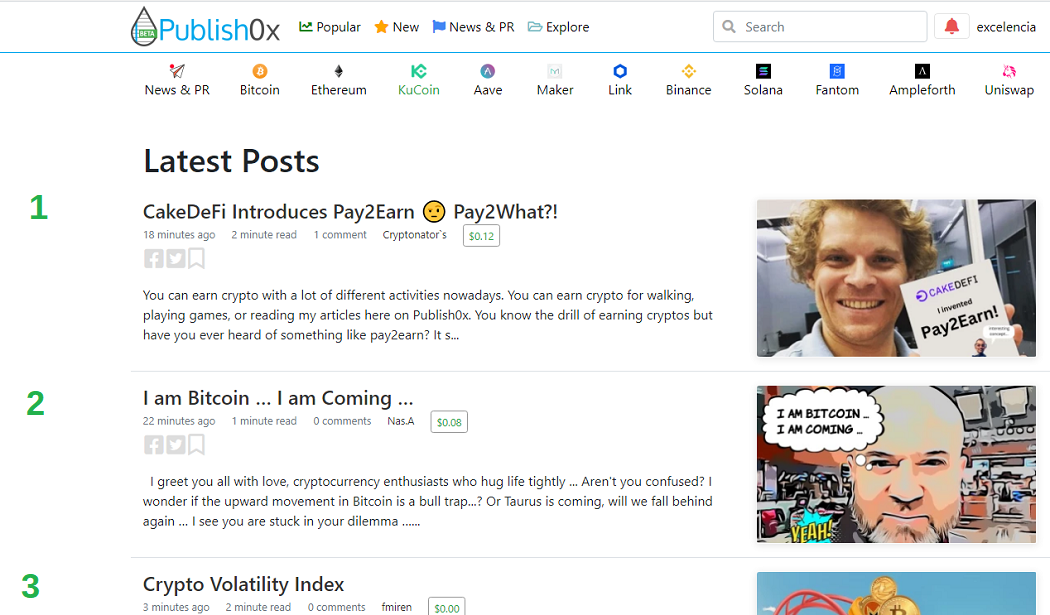Share I am Bitcoin post on Twitter
This screenshot has width=1050, height=615.
[x=175, y=445]
